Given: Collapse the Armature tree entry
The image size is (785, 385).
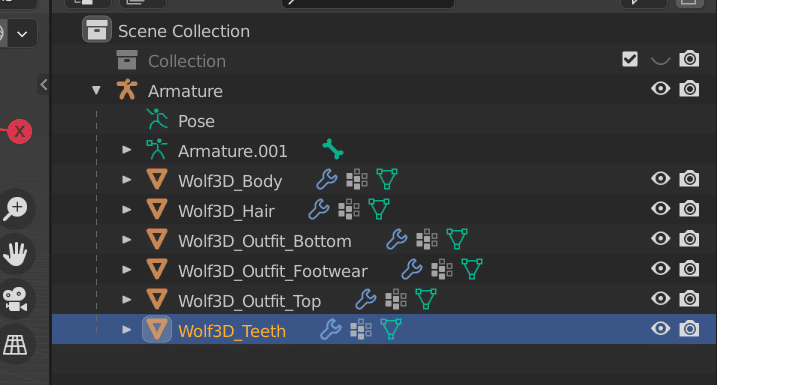Looking at the screenshot, I should (x=96, y=90).
